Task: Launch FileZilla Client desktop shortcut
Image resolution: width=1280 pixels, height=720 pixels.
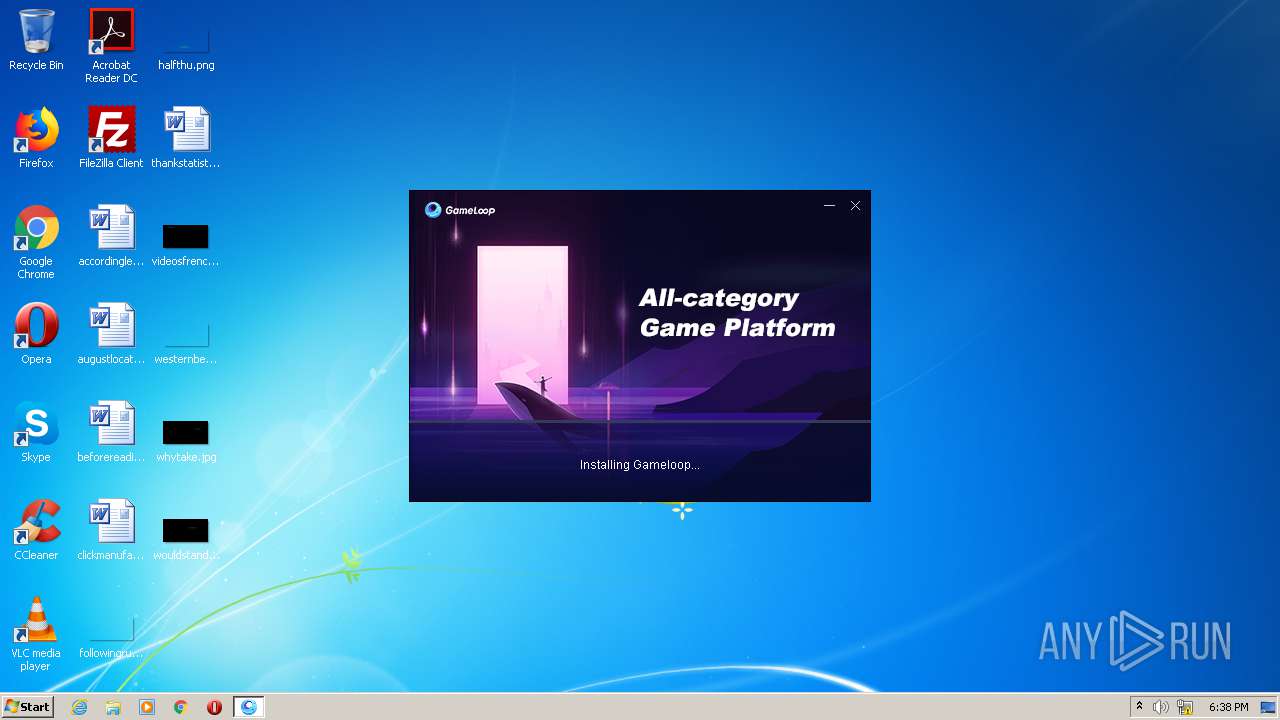Action: pos(111,137)
